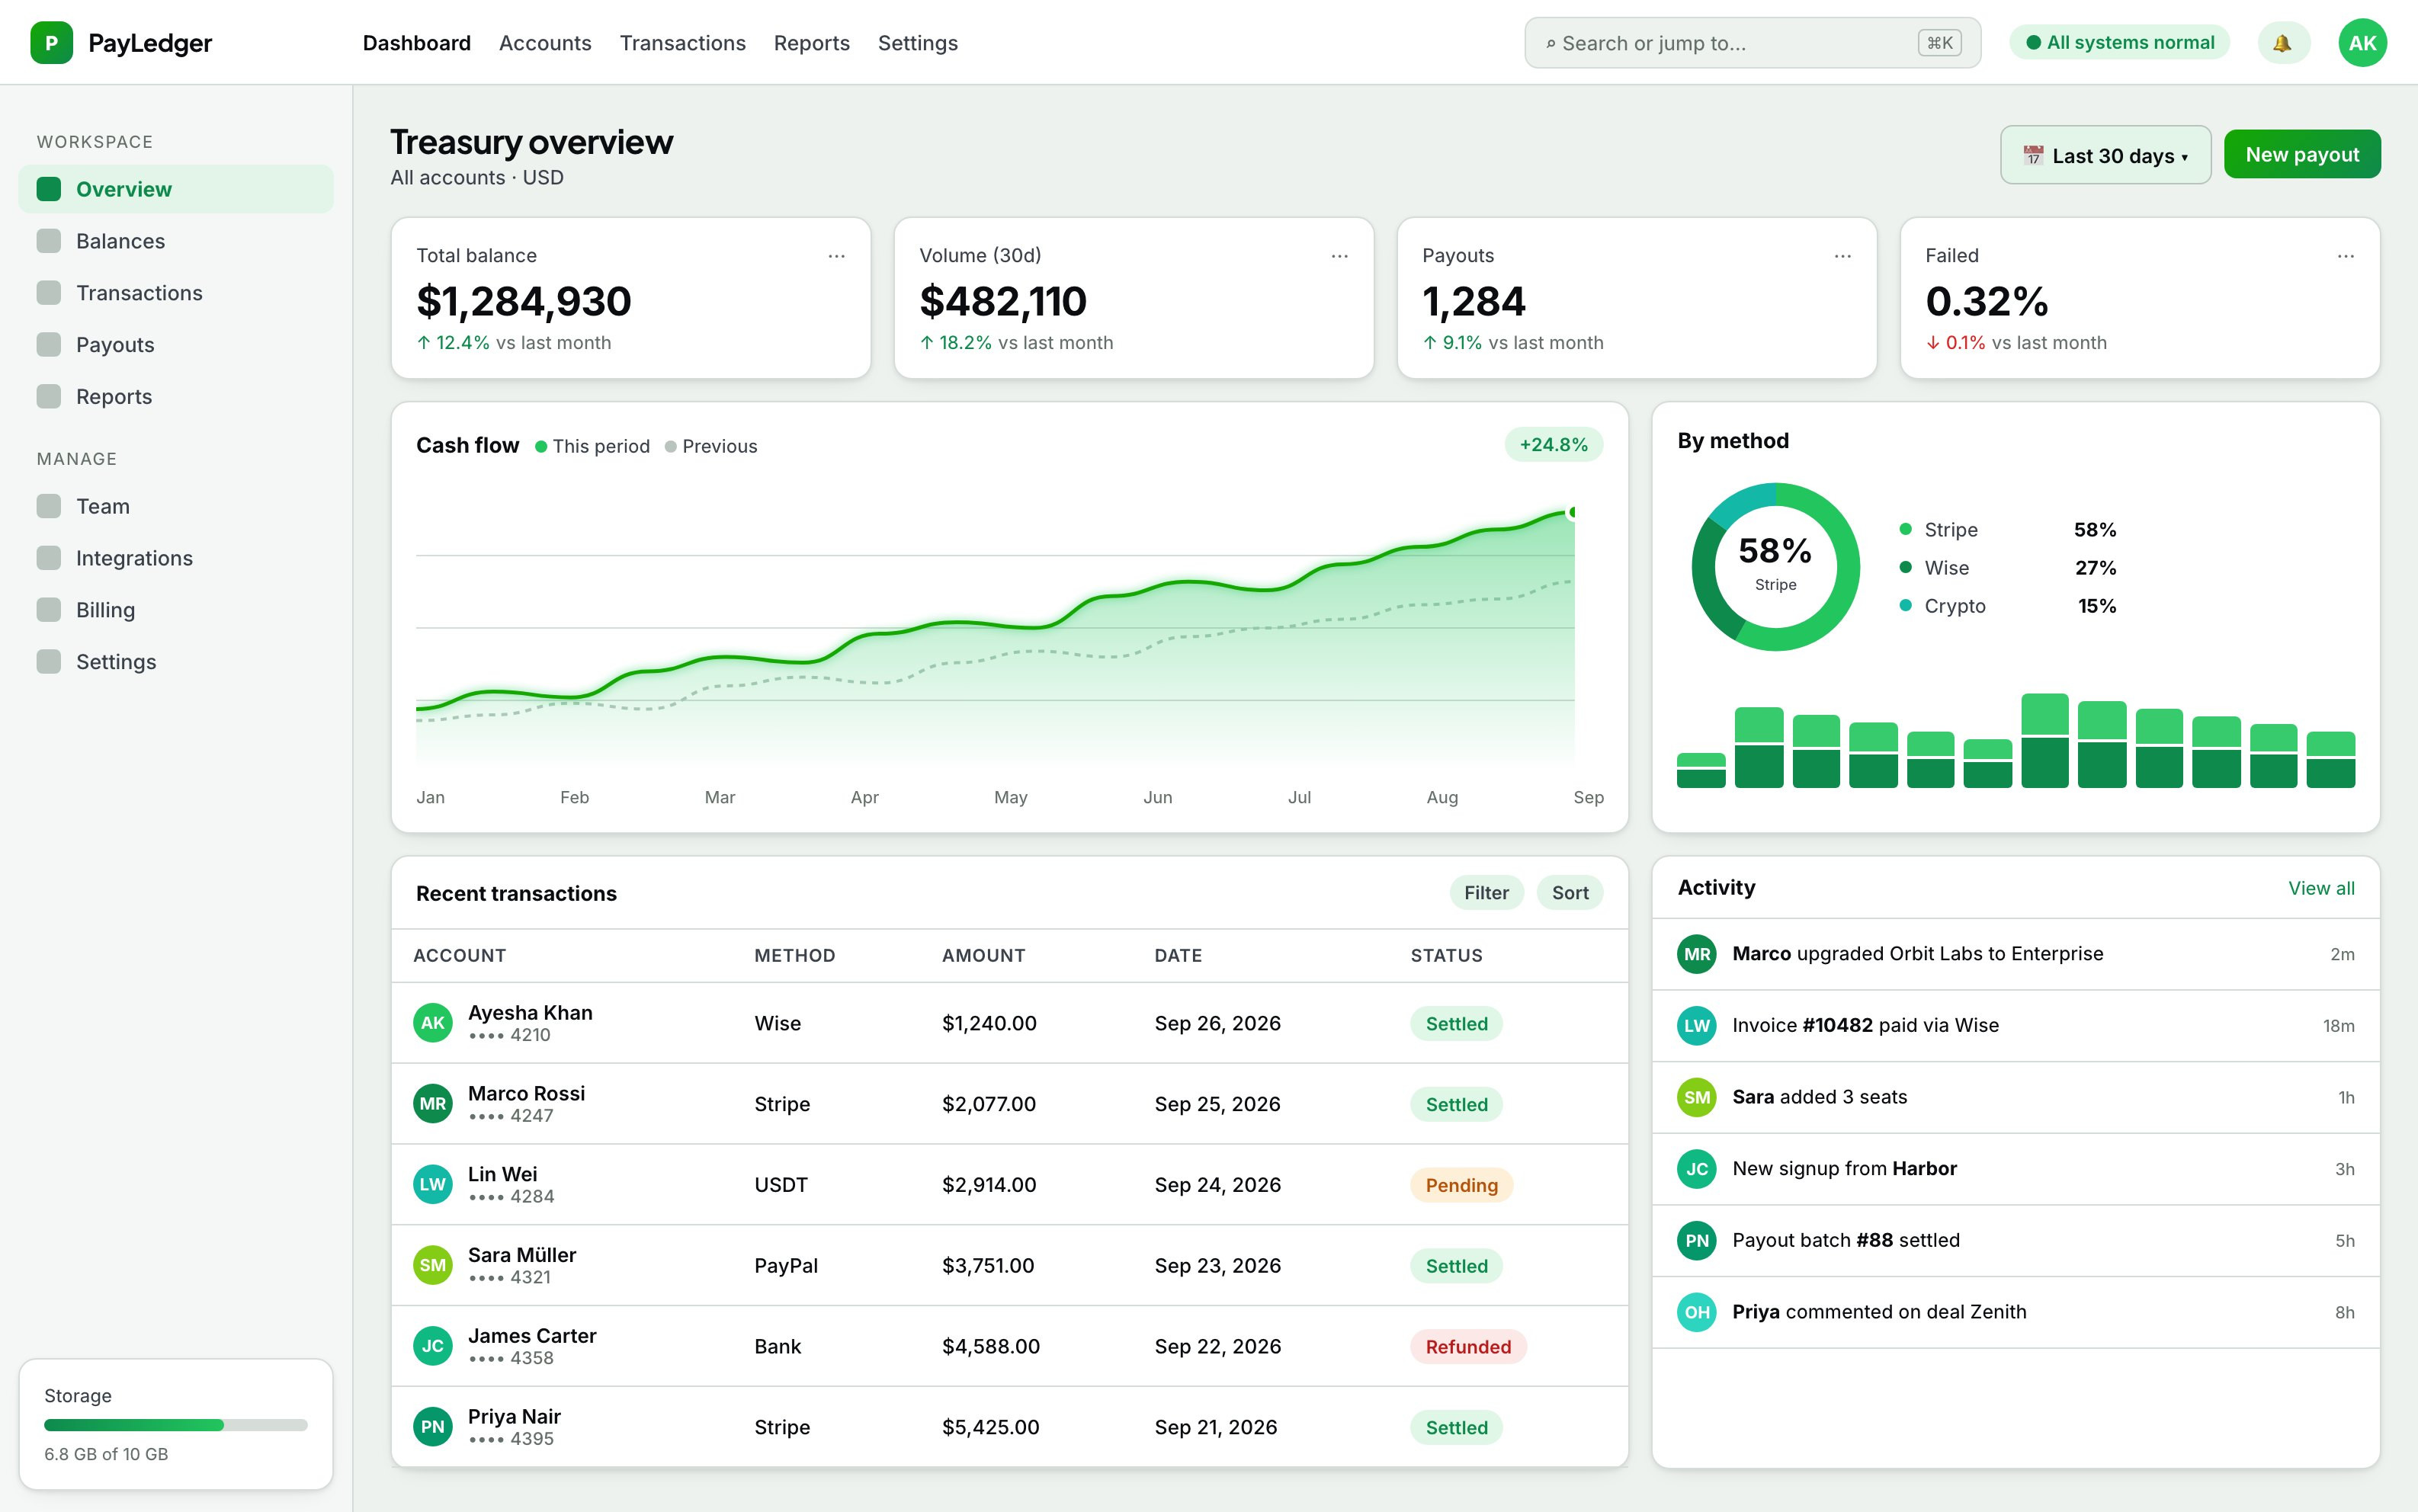This screenshot has height=1512, width=2418.
Task: Click the +24.8% badge in Cash flow
Action: (x=1553, y=445)
